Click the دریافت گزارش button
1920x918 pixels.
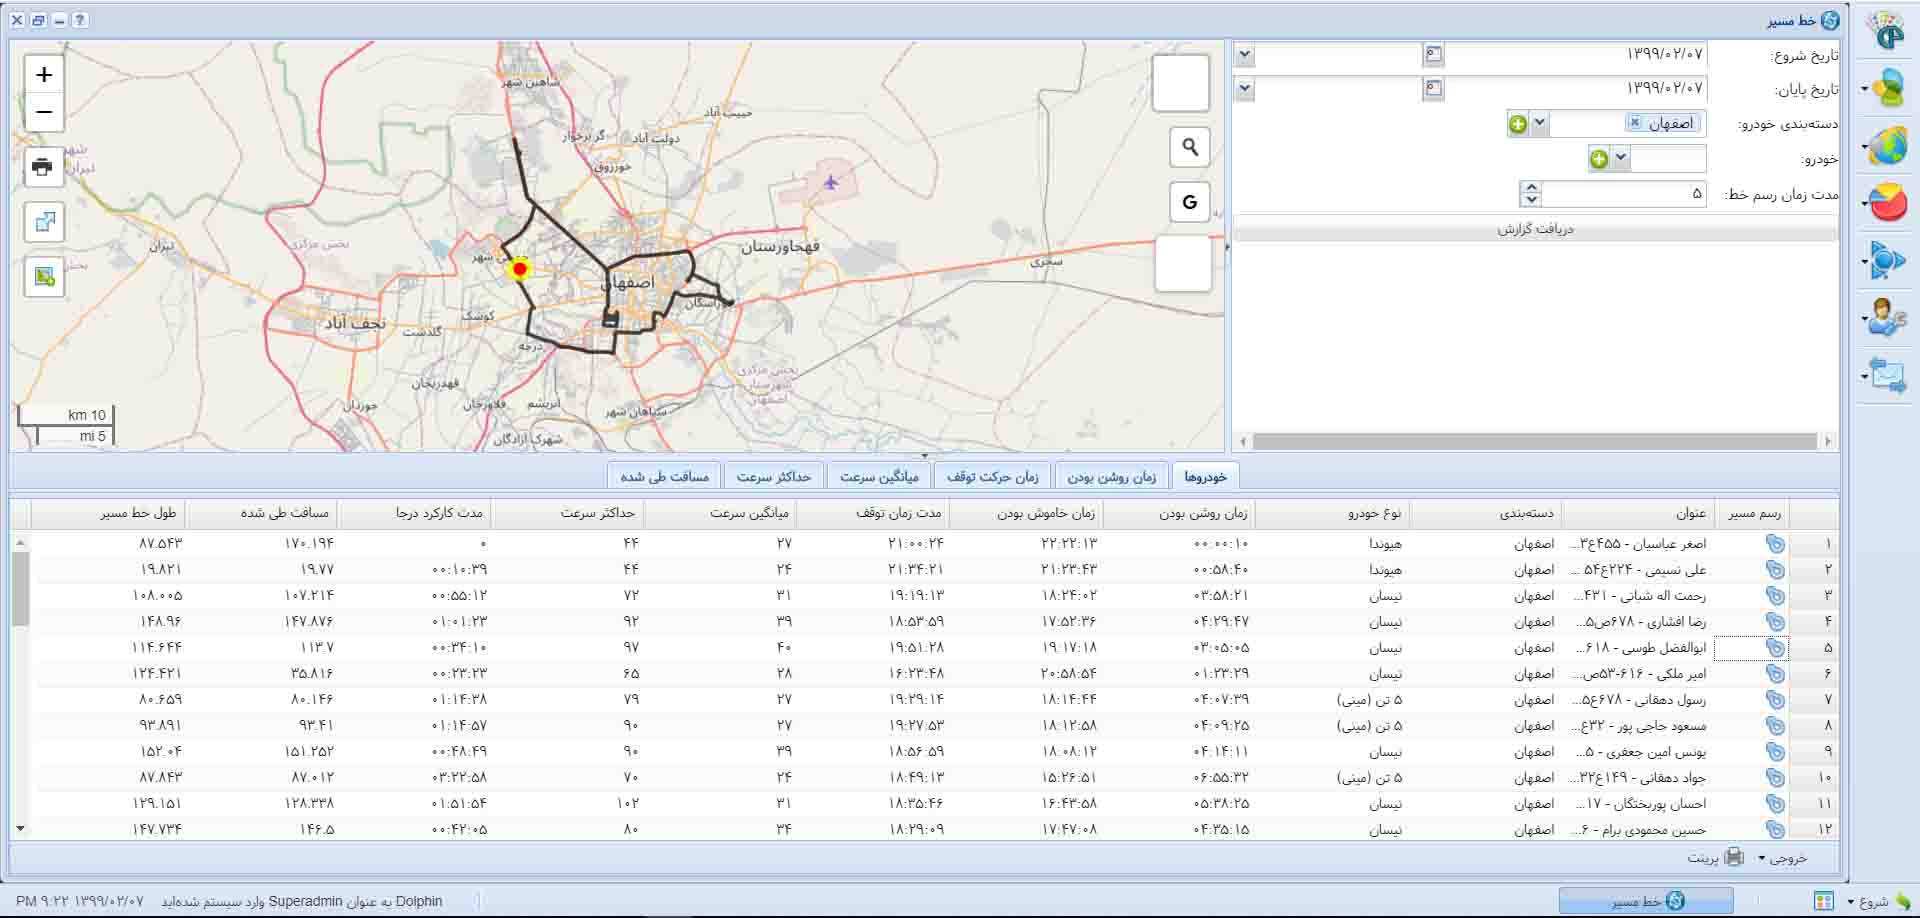(1535, 229)
